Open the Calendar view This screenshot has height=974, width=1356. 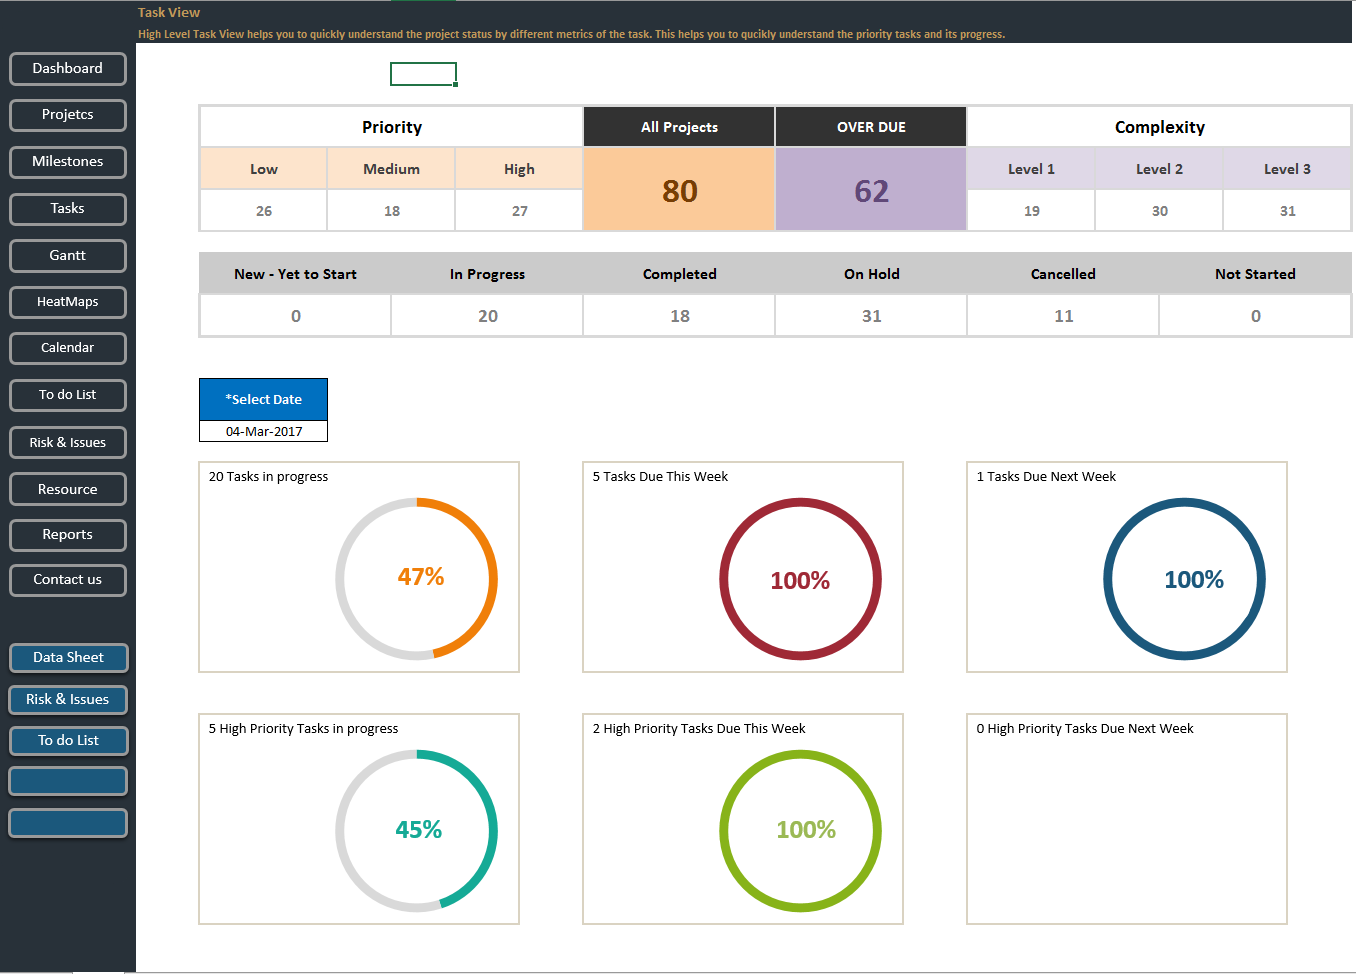point(67,348)
